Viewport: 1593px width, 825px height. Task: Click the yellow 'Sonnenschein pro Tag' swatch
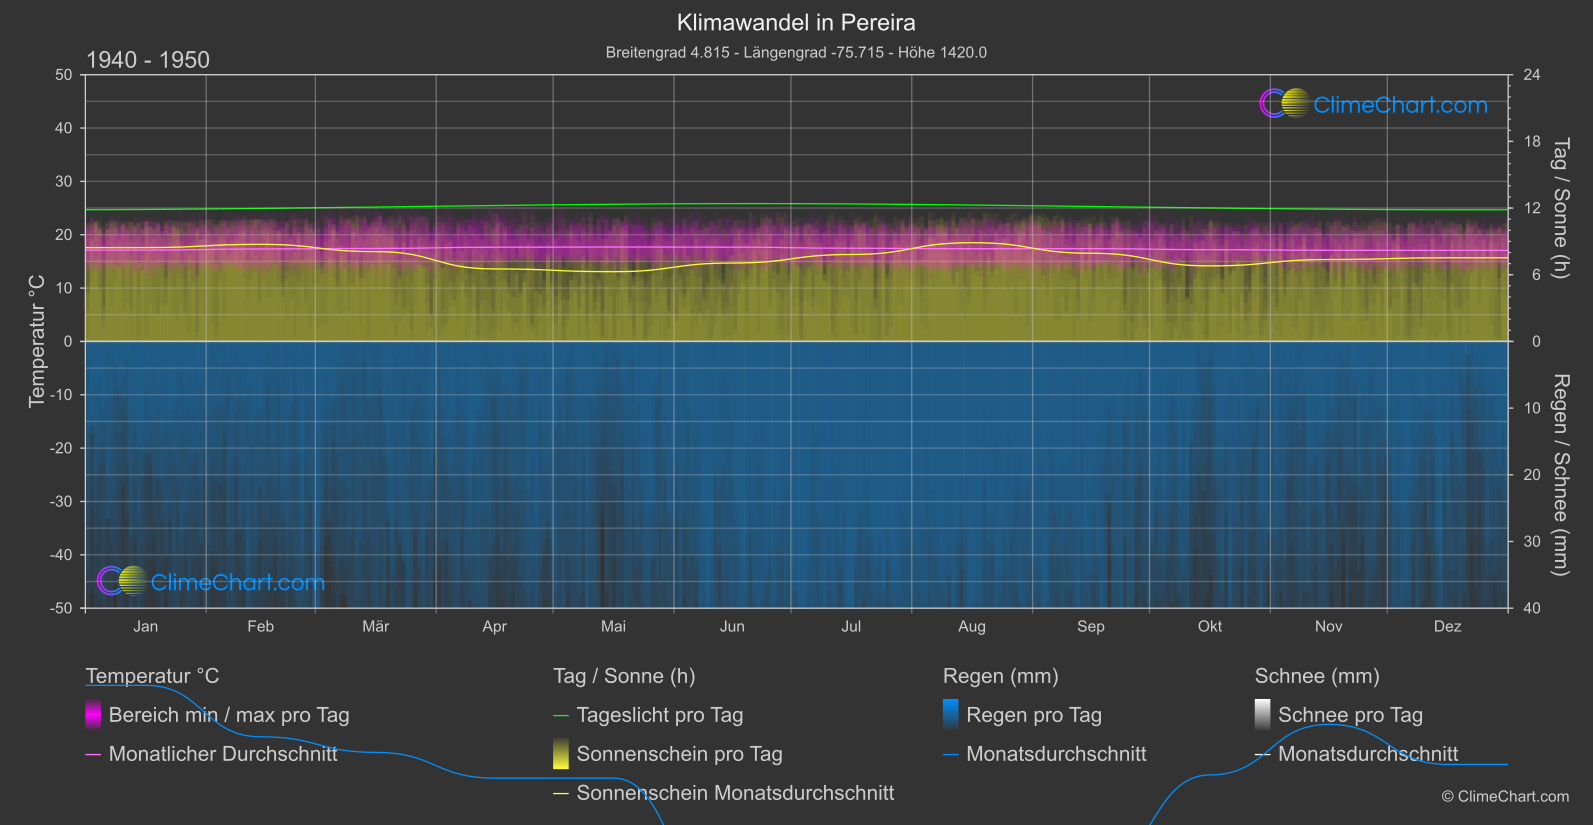point(561,754)
